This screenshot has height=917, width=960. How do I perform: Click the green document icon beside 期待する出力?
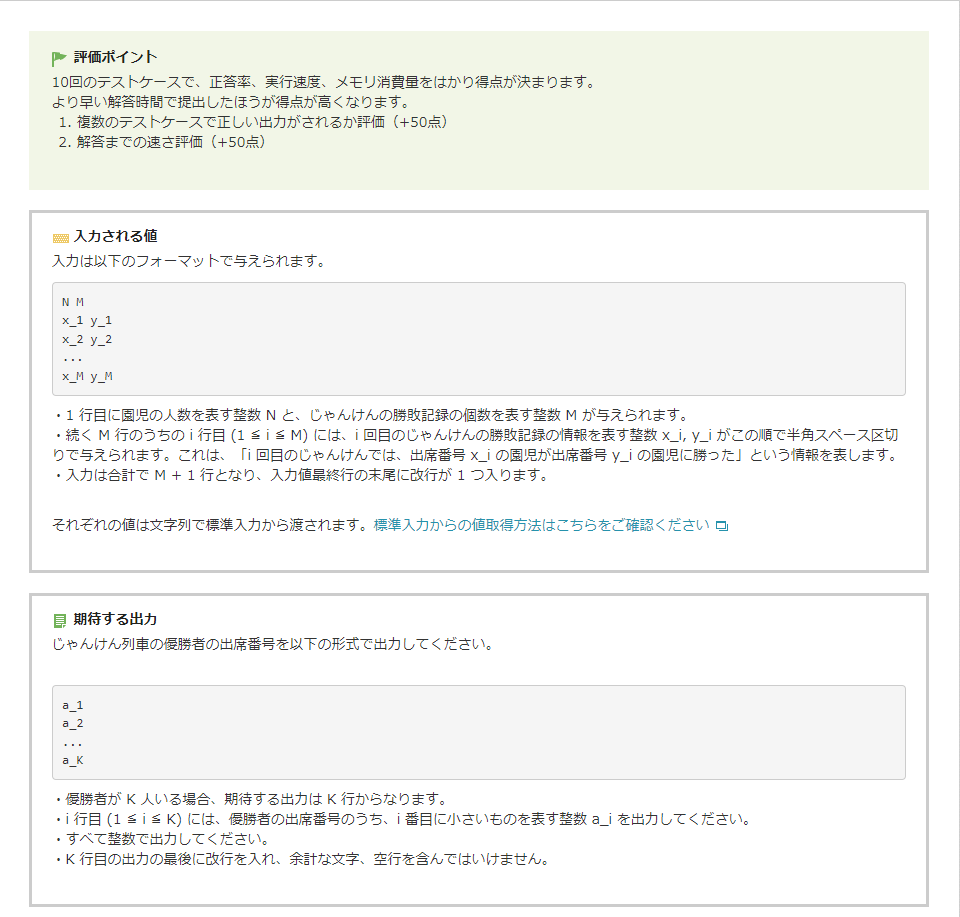pos(60,621)
